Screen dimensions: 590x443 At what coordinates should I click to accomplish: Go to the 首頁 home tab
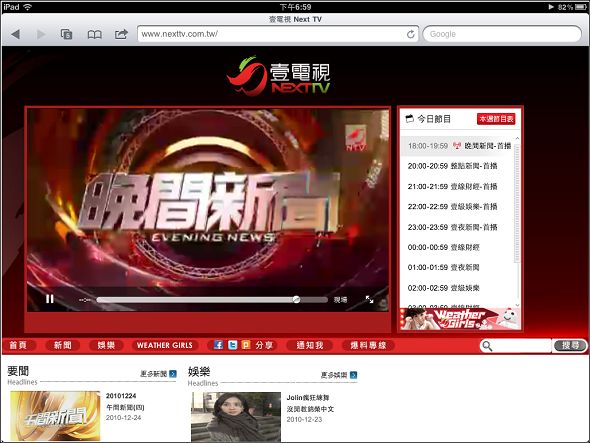(18, 345)
